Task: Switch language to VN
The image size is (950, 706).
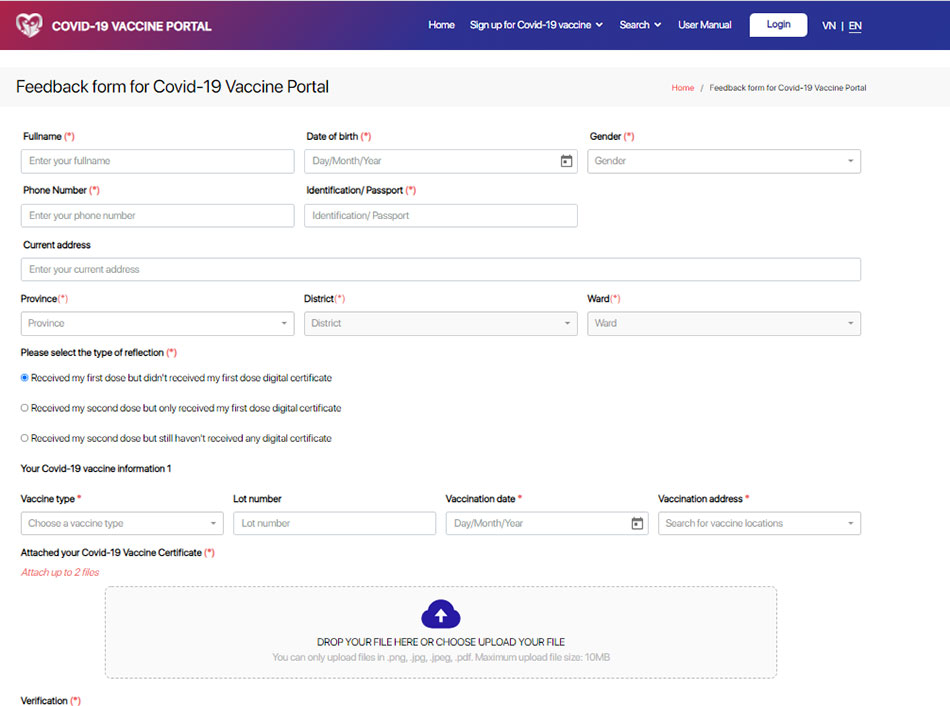Action: 828,26
